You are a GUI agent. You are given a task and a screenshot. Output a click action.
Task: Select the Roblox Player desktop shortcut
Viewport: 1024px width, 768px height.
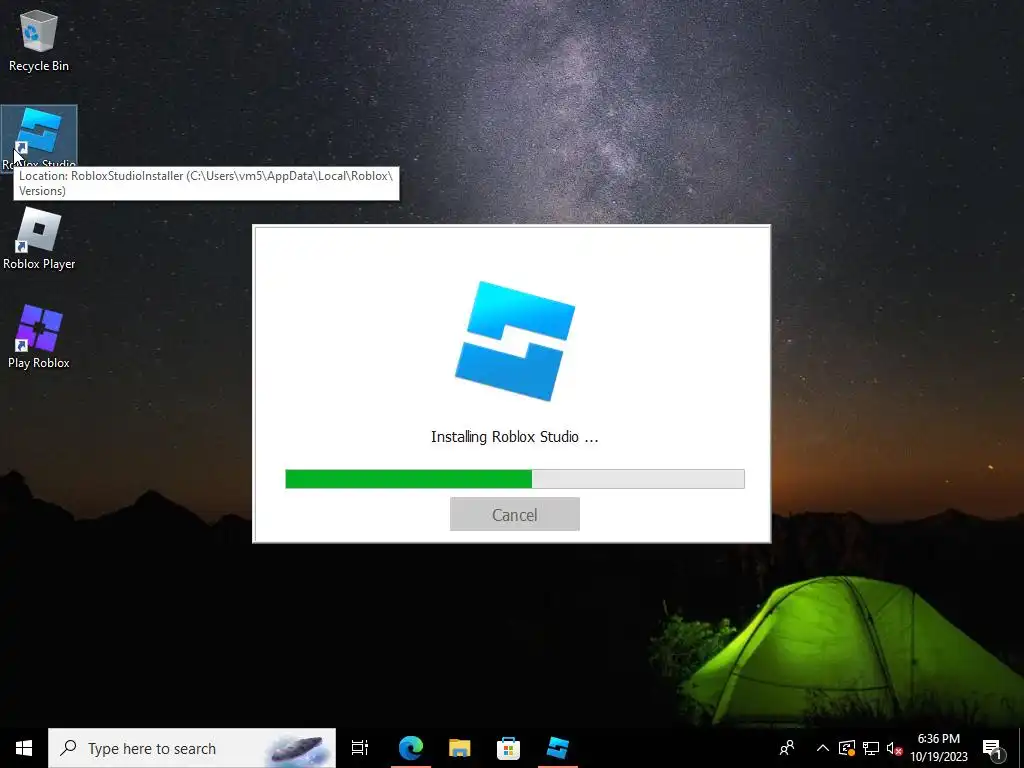click(39, 238)
